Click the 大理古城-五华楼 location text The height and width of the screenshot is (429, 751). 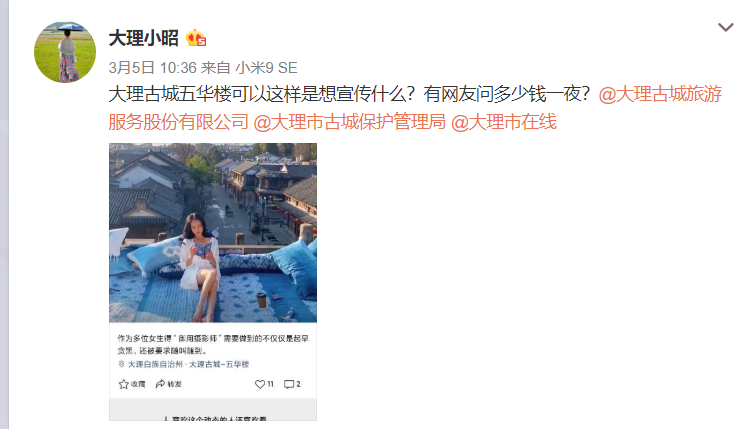[219, 364]
